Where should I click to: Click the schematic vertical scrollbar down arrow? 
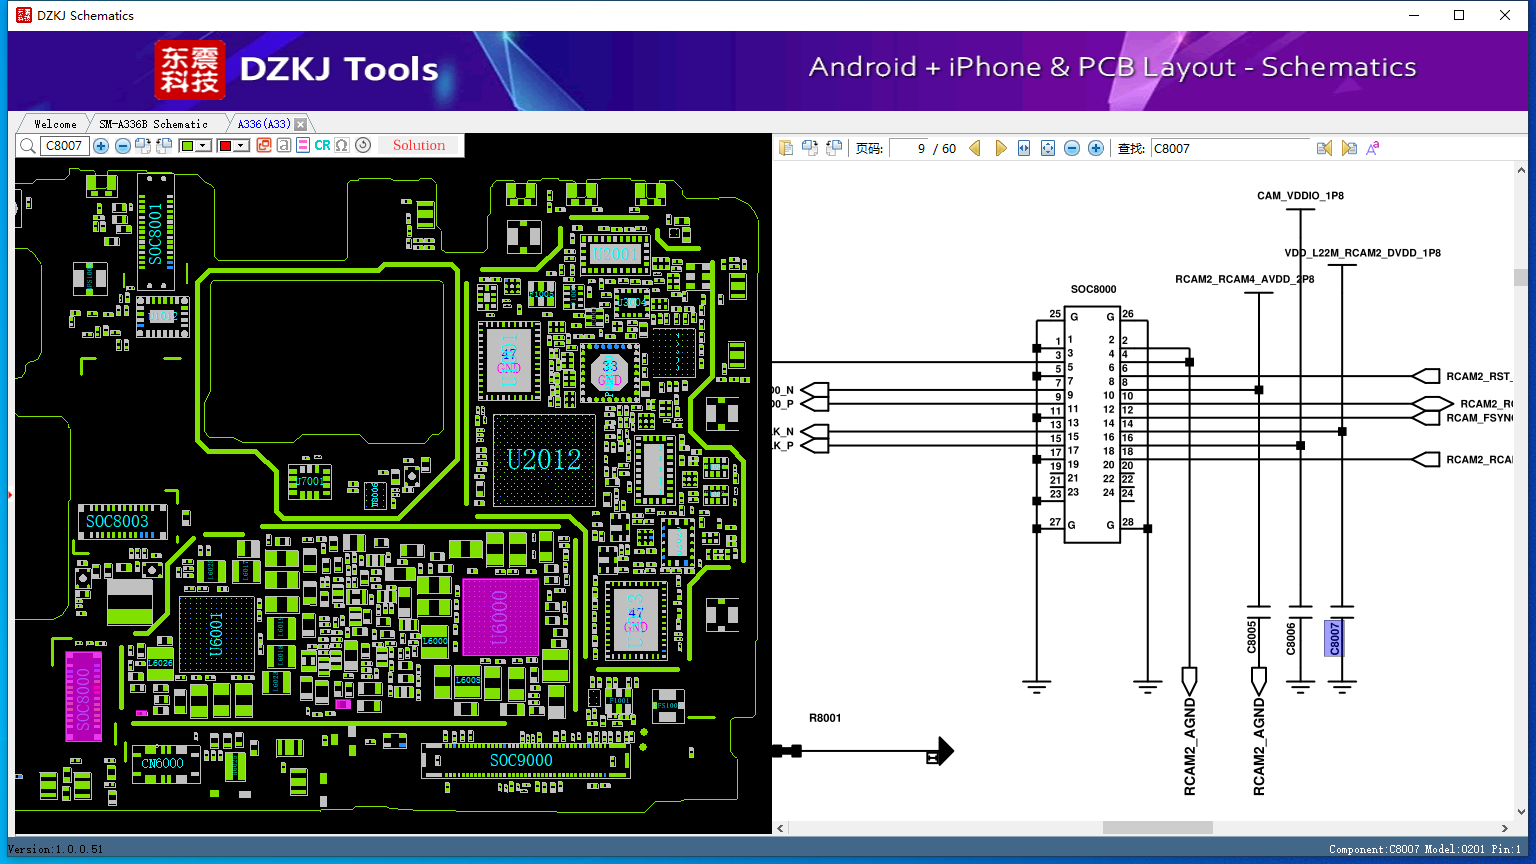[x=1521, y=813]
